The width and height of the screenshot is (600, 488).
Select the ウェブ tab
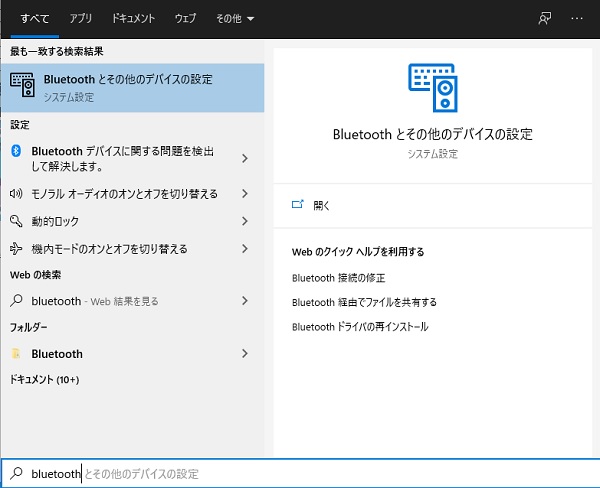click(185, 19)
